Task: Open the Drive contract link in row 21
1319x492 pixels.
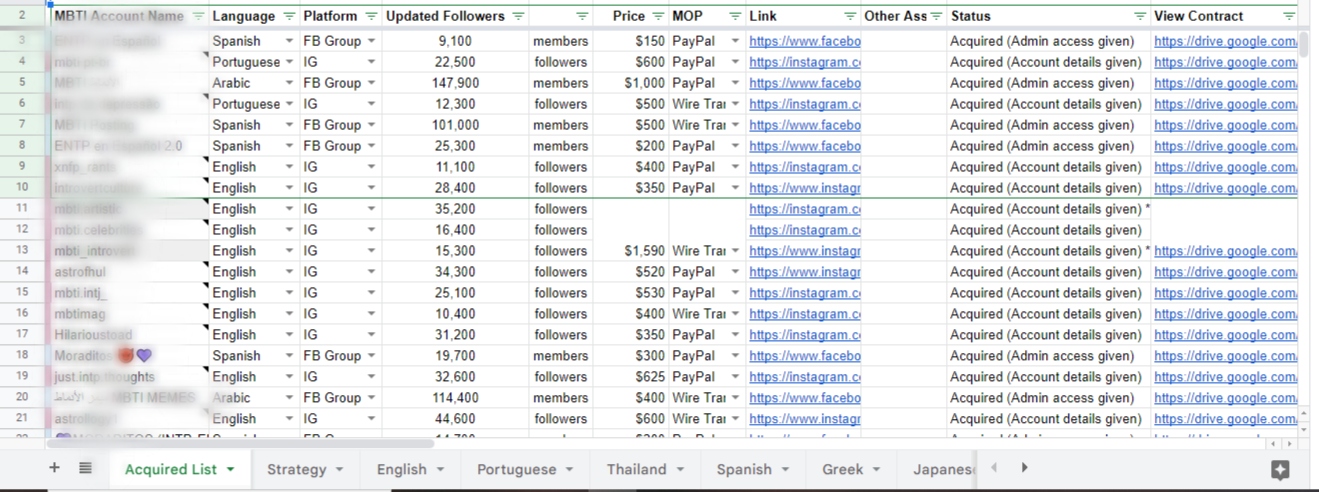Action: pyautogui.click(x=1225, y=420)
